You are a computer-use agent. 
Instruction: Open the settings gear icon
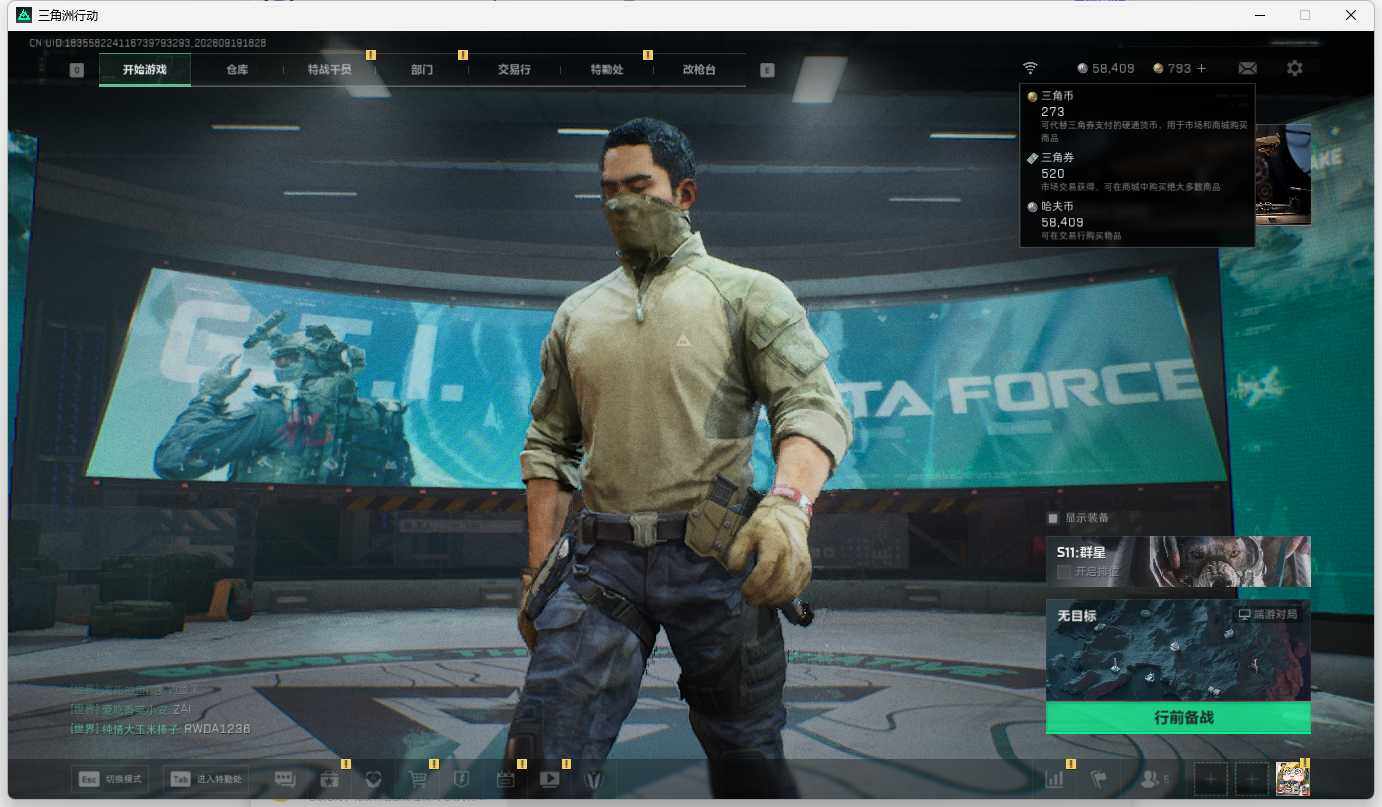pos(1295,68)
